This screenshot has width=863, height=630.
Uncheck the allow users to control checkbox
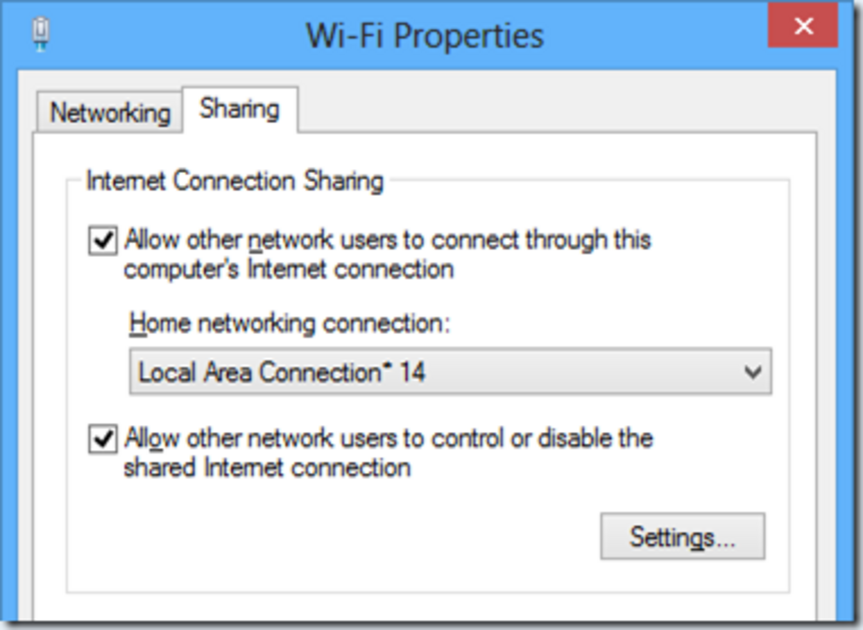(x=103, y=439)
